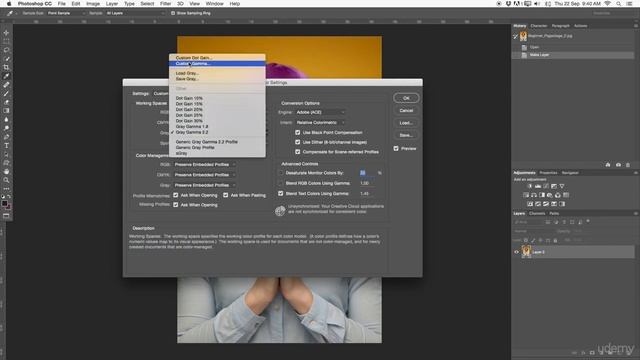
Task: Open CMYK policy Preserve Embedded Profiles dropdown
Action: (x=204, y=175)
